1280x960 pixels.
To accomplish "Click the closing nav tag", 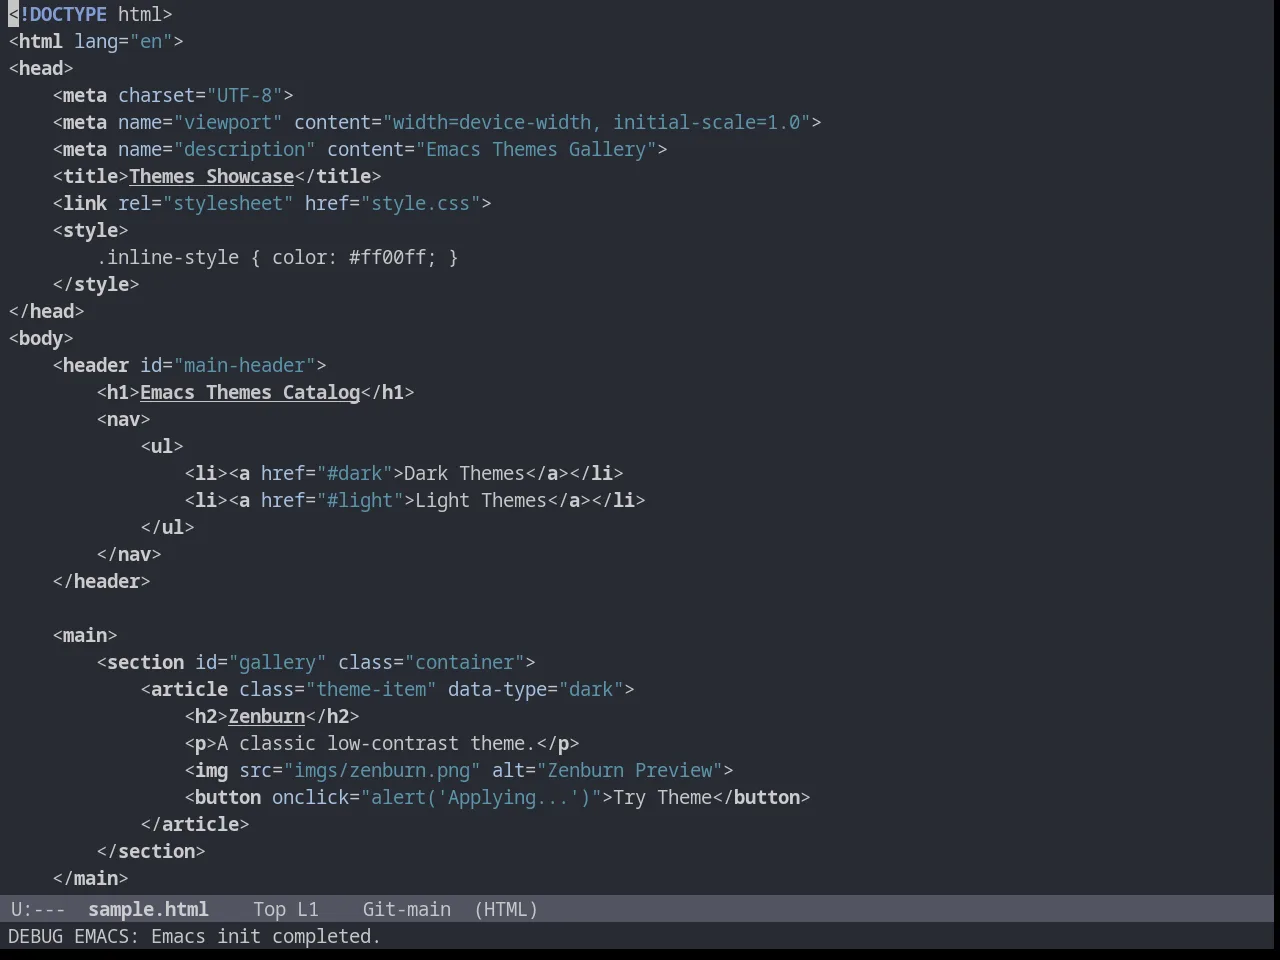I will point(129,554).
